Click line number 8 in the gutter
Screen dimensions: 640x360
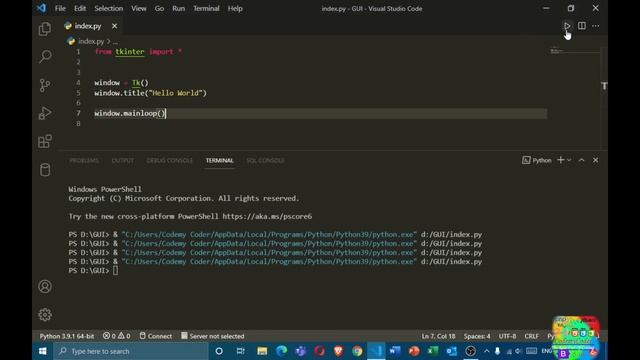[x=78, y=123]
